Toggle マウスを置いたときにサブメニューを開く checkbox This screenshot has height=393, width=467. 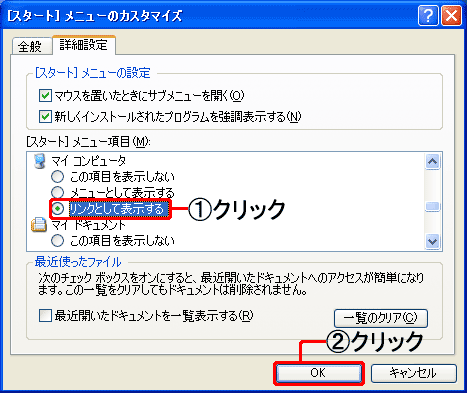tap(45, 96)
